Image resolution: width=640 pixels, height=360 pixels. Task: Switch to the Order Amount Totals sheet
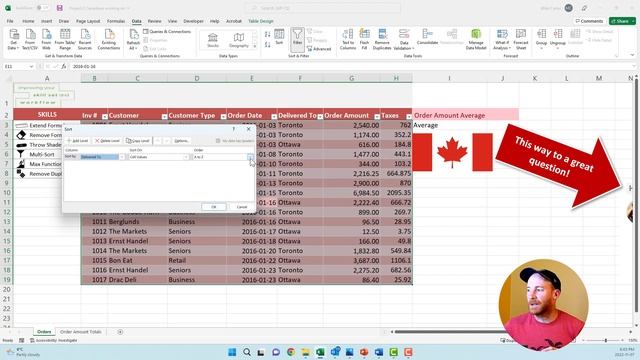coord(80,332)
